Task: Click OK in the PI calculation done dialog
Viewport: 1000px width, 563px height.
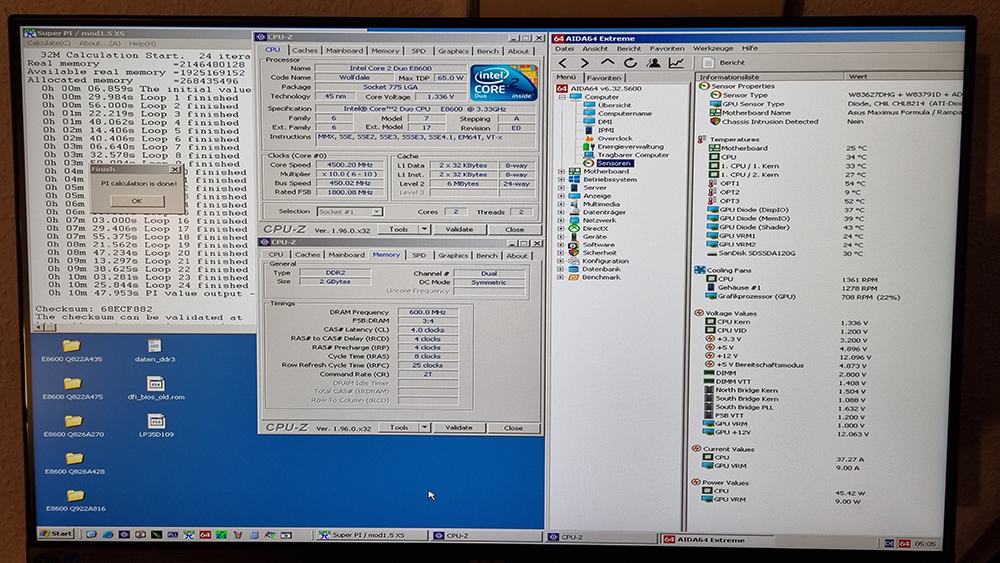Action: (x=137, y=200)
